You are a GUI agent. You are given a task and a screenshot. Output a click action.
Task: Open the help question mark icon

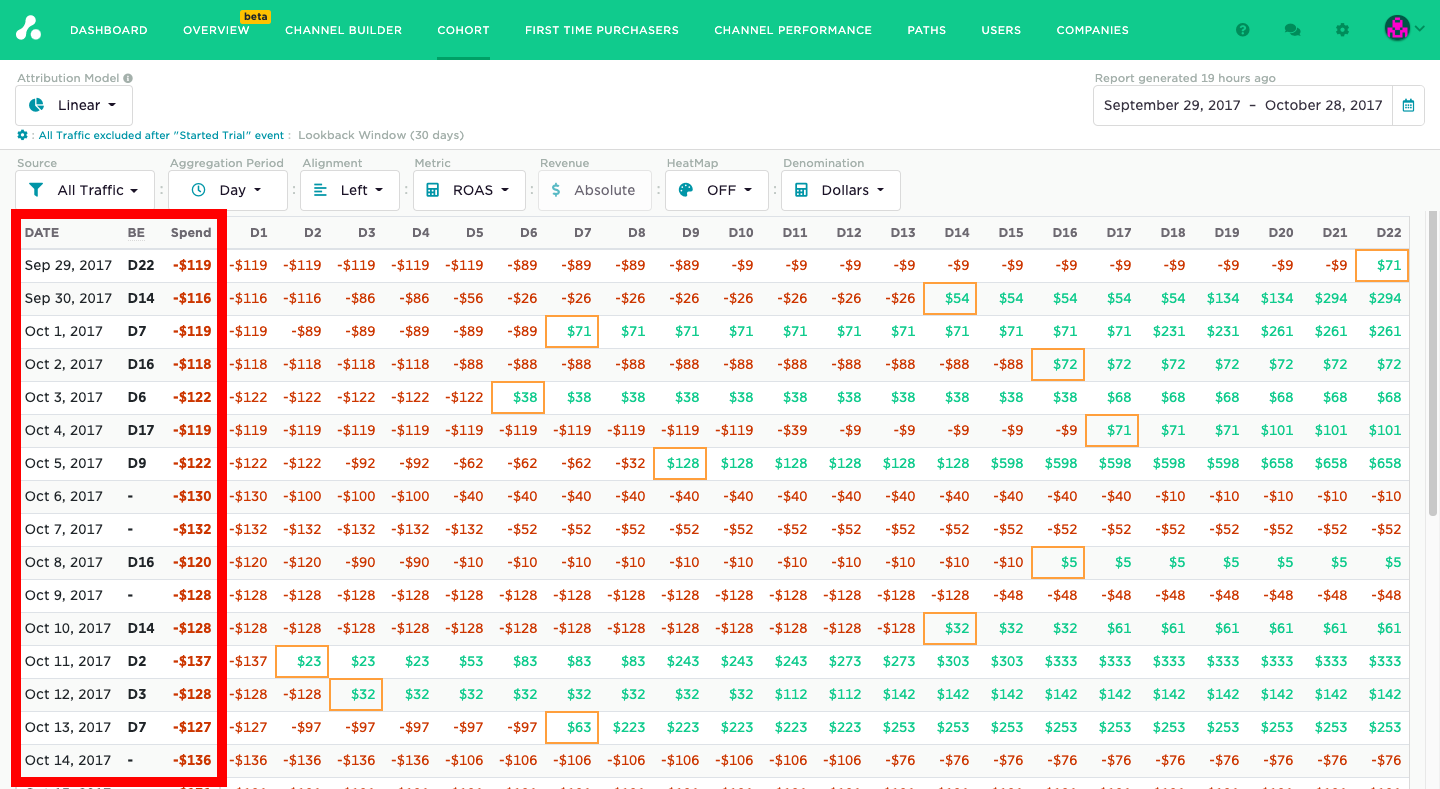coord(1243,30)
